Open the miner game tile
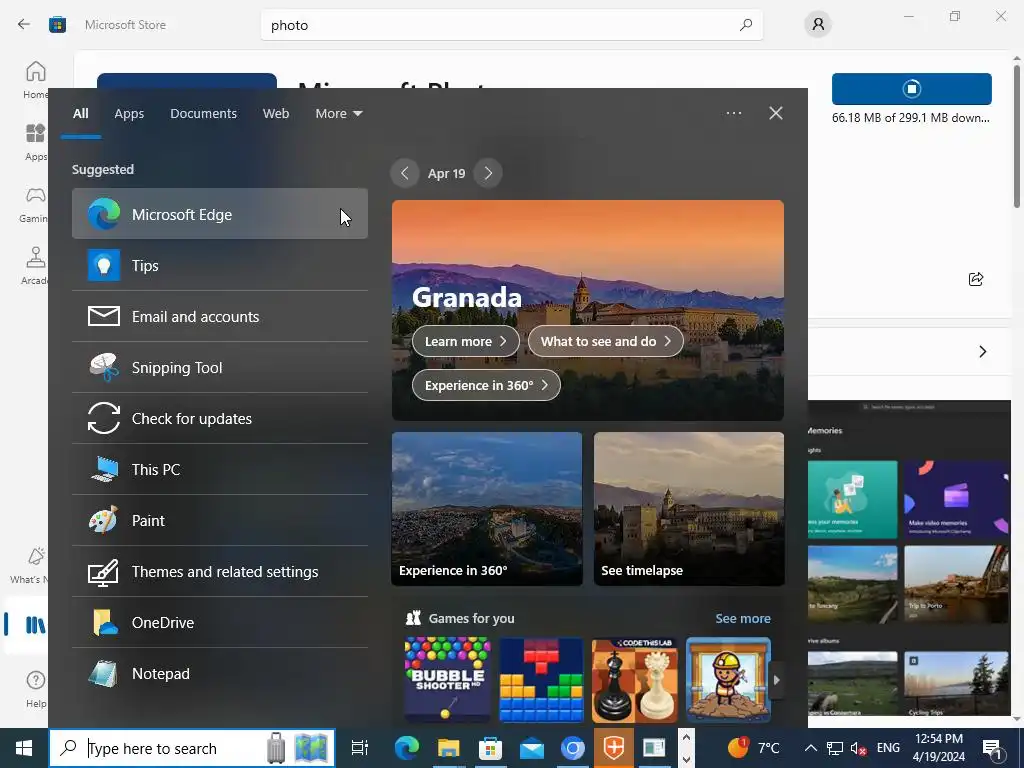The height and width of the screenshot is (768, 1024). point(729,679)
